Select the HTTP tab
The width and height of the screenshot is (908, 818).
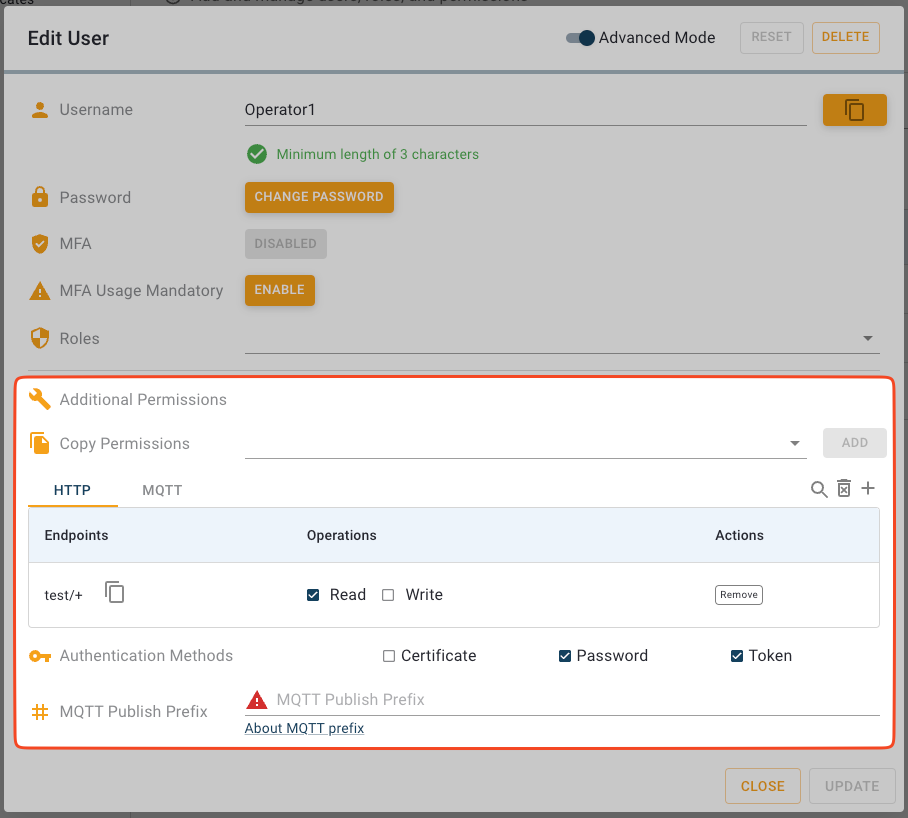[72, 490]
